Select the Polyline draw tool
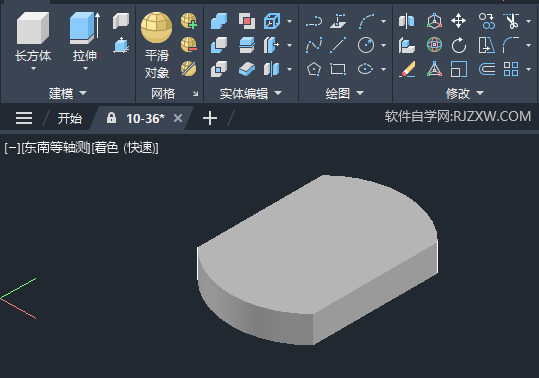Image resolution: width=539 pixels, height=378 pixels. (x=314, y=21)
